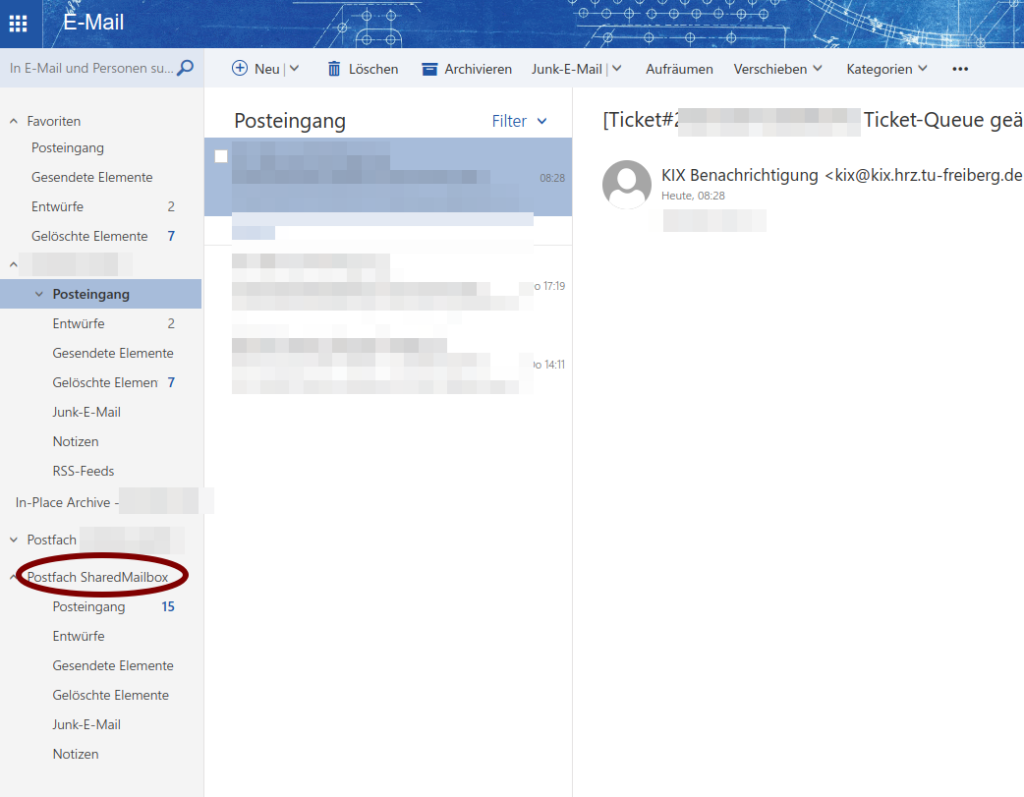1024x797 pixels.
Task: Click the sender avatar icon
Action: [626, 184]
